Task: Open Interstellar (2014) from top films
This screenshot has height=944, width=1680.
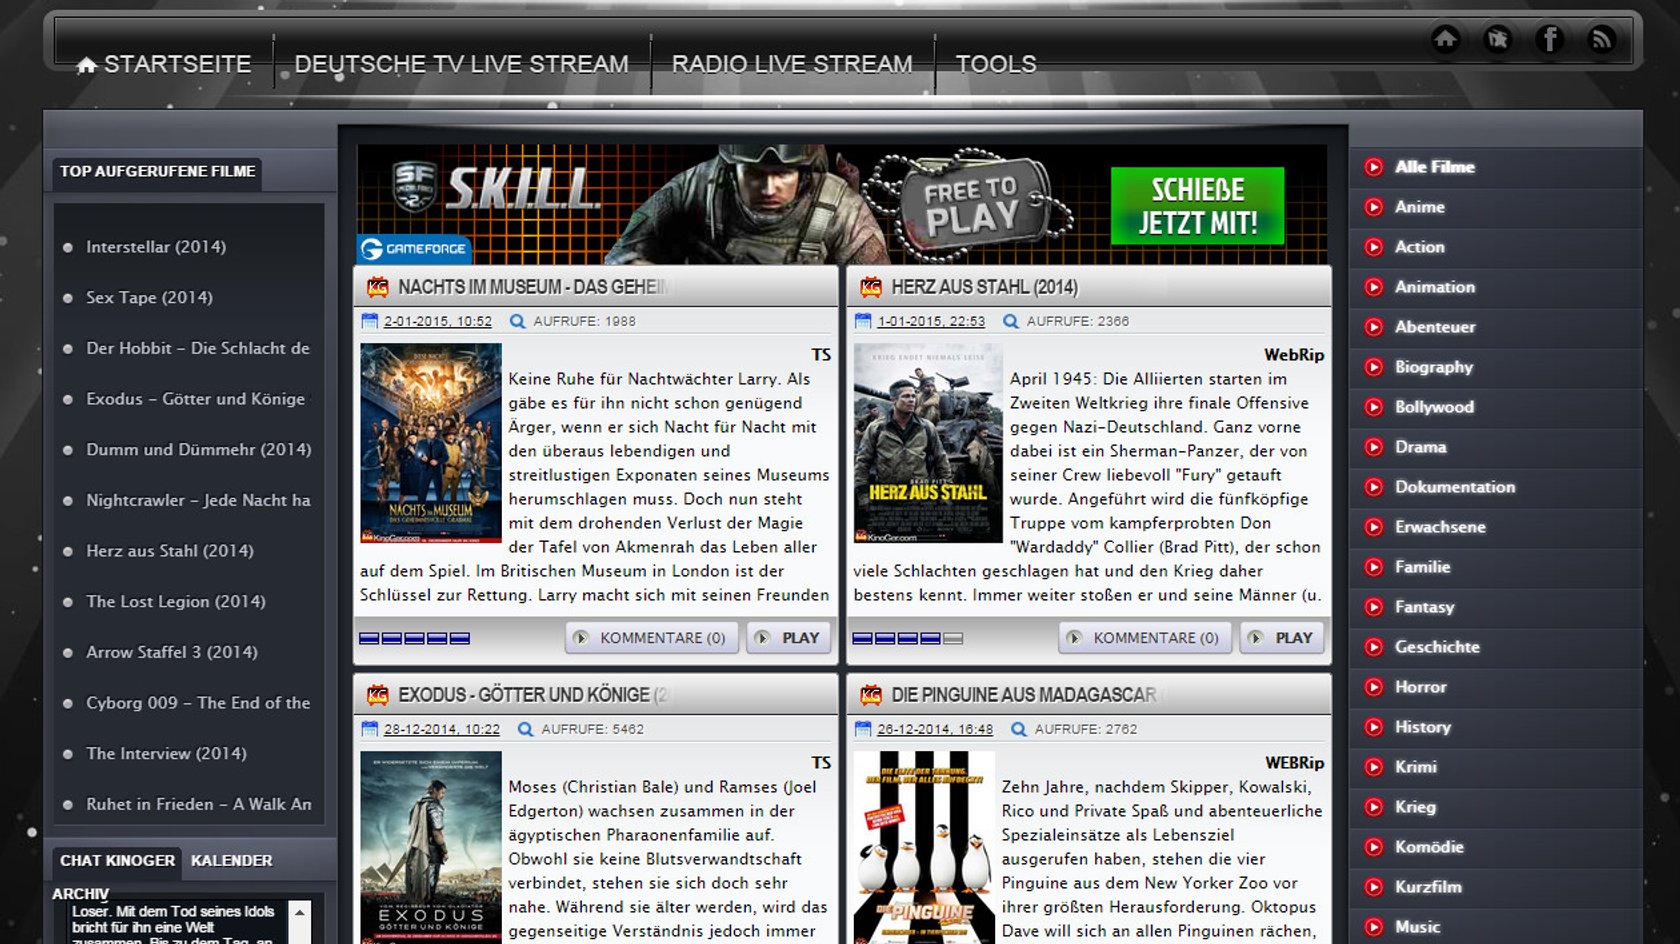Action: point(156,247)
